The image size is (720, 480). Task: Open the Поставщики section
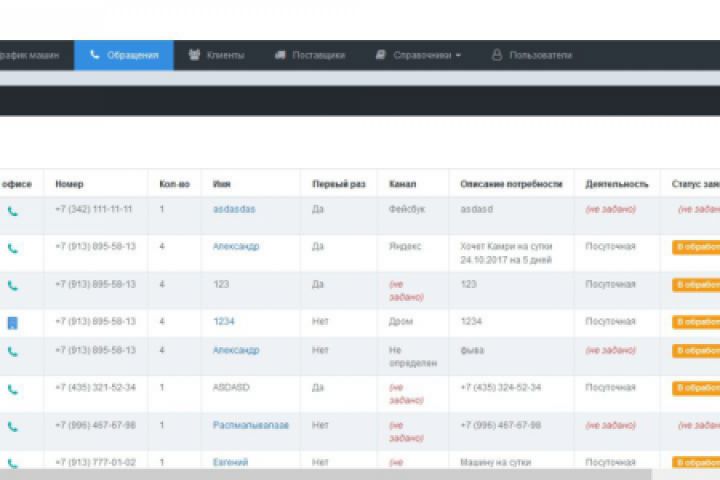310,55
